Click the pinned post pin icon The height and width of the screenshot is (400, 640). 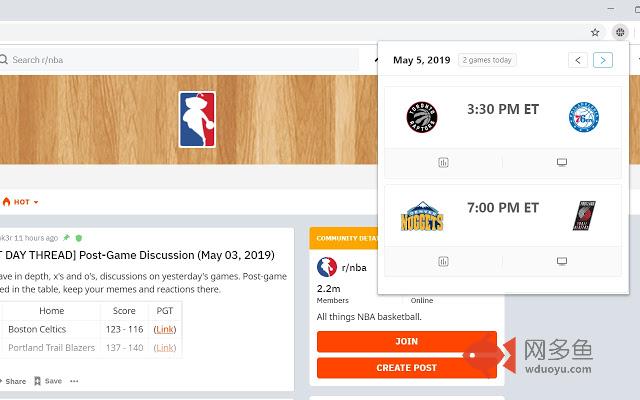pyautogui.click(x=67, y=238)
